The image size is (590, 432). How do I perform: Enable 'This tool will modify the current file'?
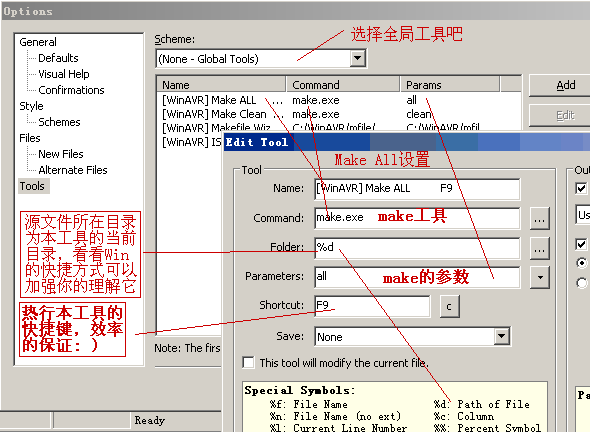pyautogui.click(x=248, y=363)
